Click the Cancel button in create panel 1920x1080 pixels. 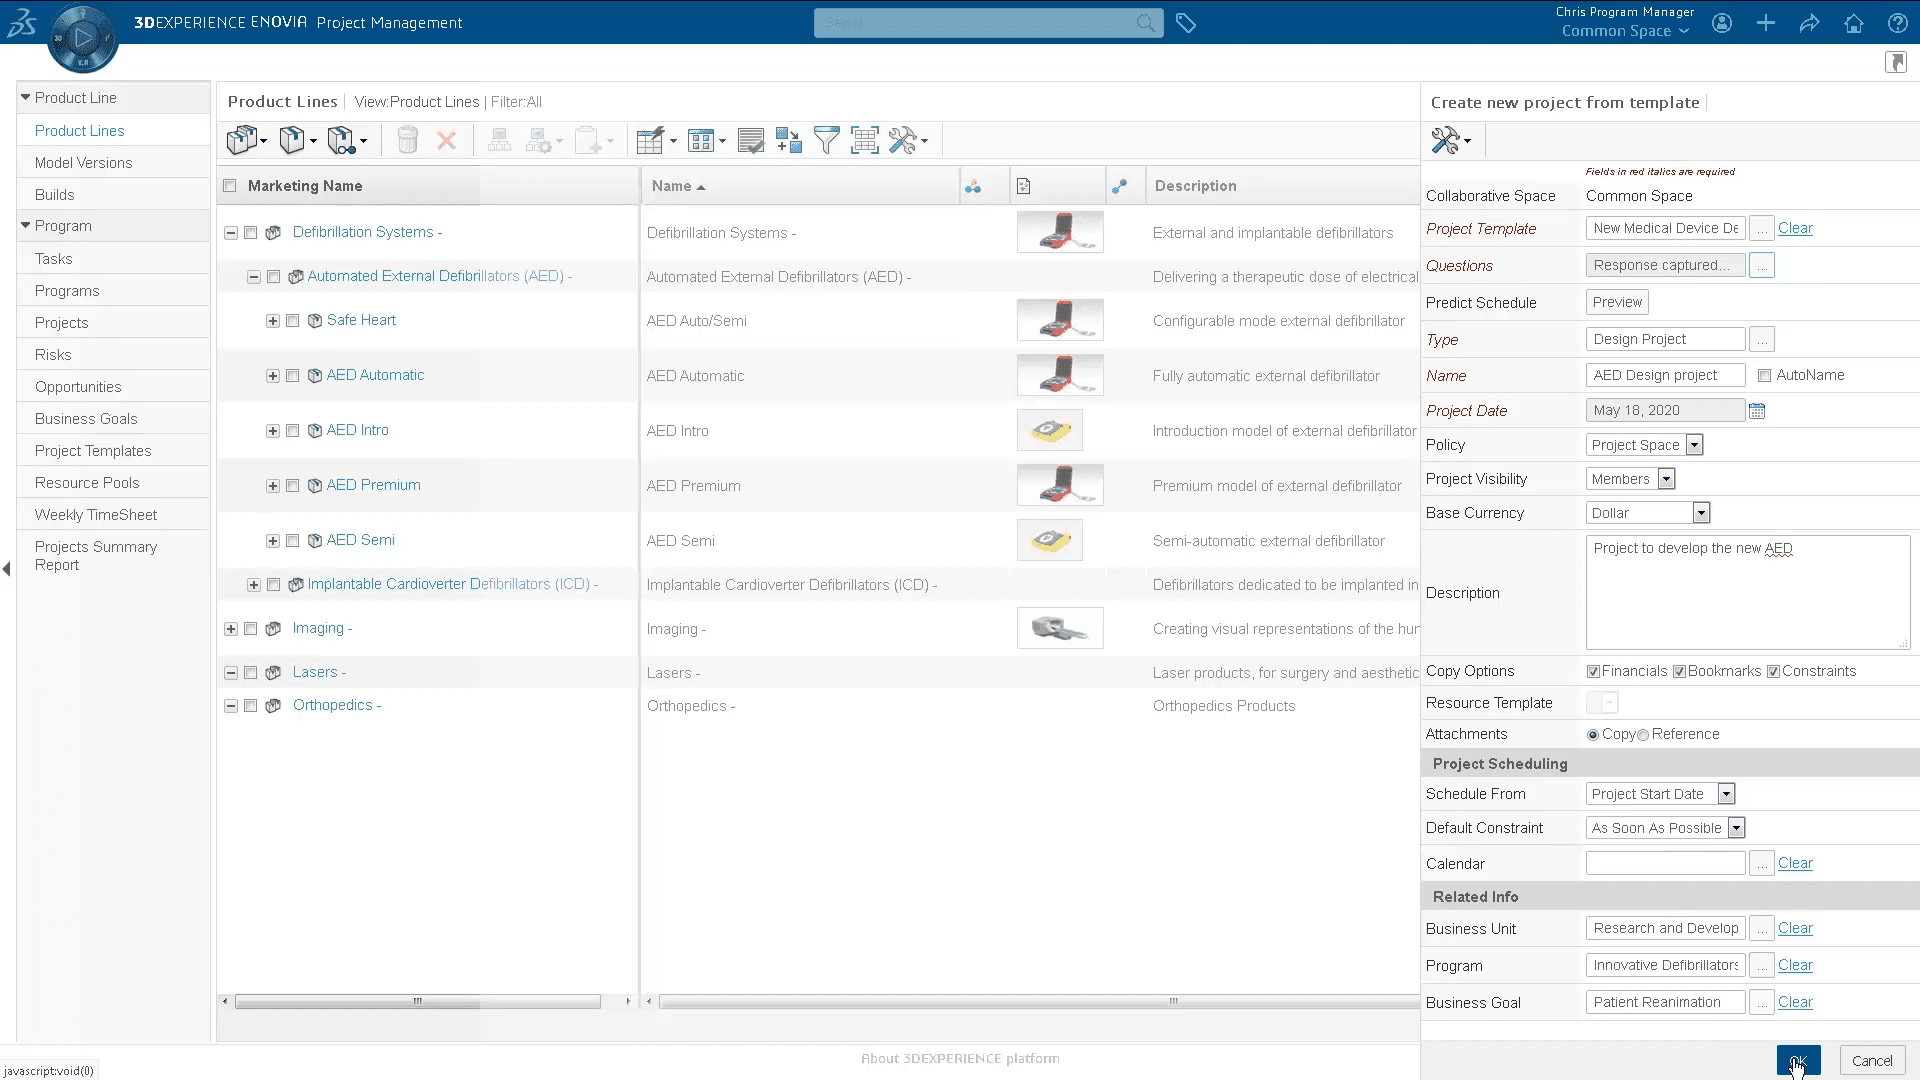click(1871, 1062)
